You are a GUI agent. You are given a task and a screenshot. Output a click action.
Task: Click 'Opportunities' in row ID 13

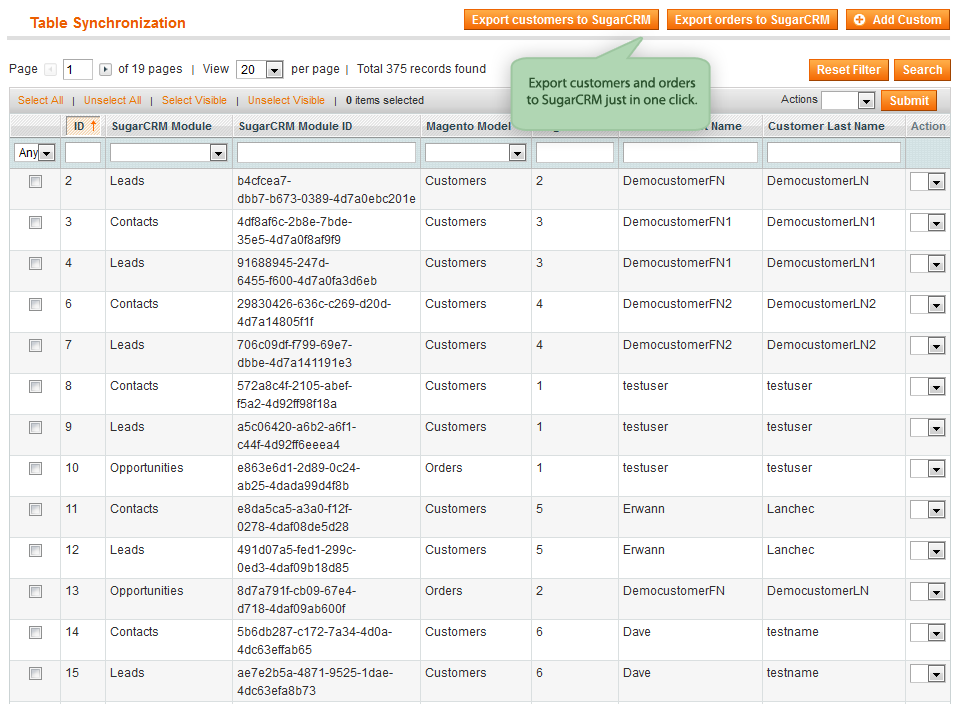(146, 591)
